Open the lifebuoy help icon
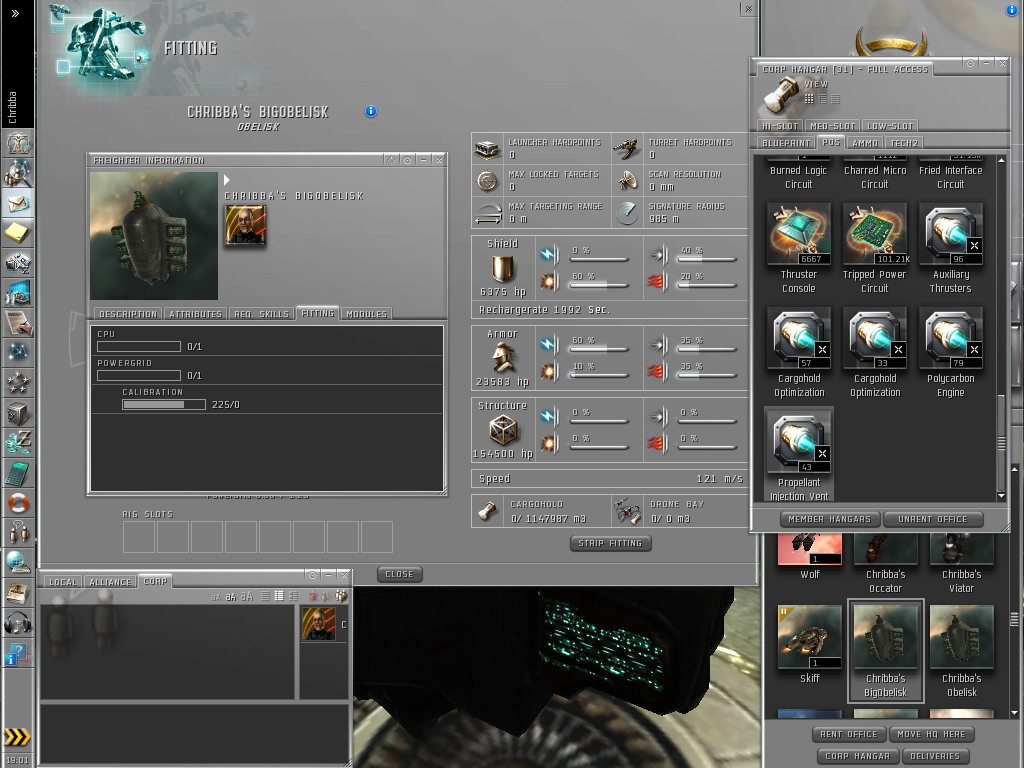1024x768 pixels. [18, 503]
